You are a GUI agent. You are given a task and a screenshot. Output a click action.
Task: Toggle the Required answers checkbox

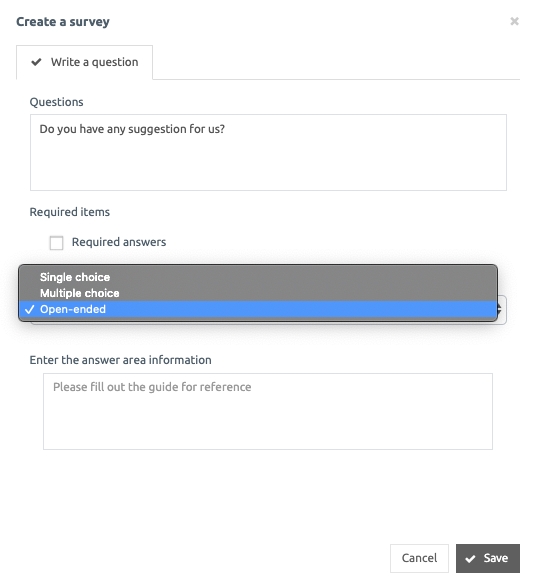click(x=56, y=243)
